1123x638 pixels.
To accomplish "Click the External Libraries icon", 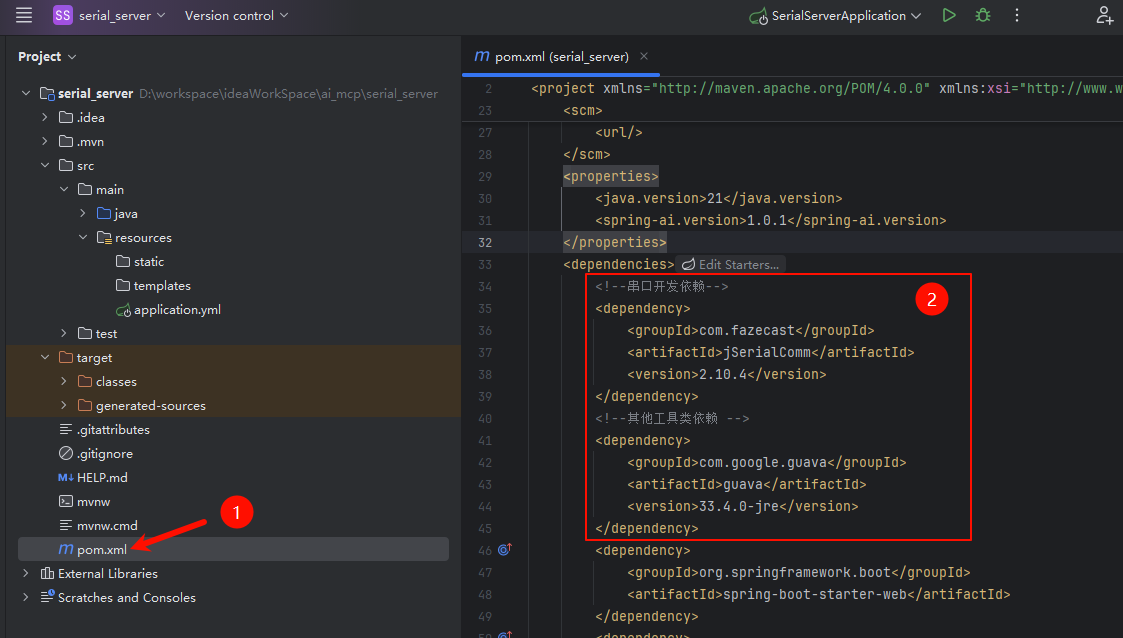I will [47, 573].
